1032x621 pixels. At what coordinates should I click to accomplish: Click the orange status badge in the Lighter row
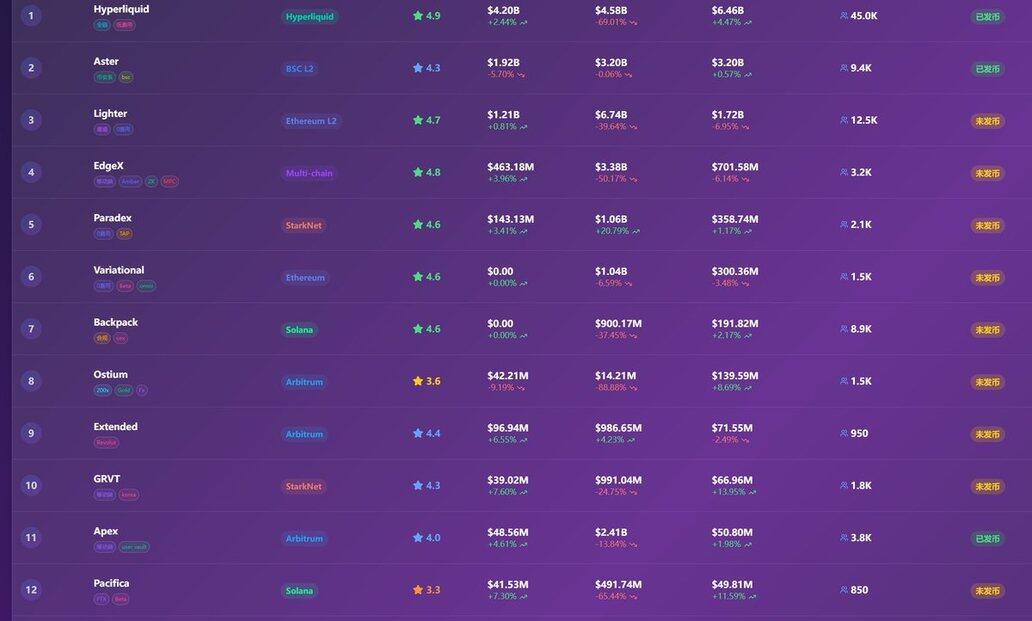[x=987, y=121]
